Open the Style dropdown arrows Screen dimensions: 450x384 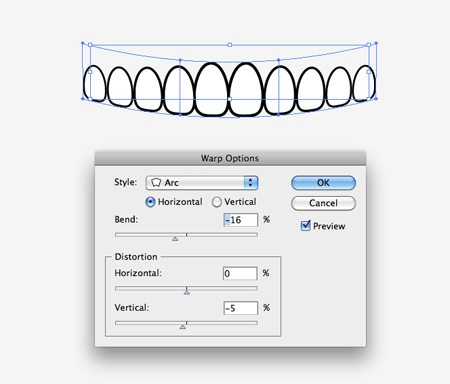pos(251,183)
